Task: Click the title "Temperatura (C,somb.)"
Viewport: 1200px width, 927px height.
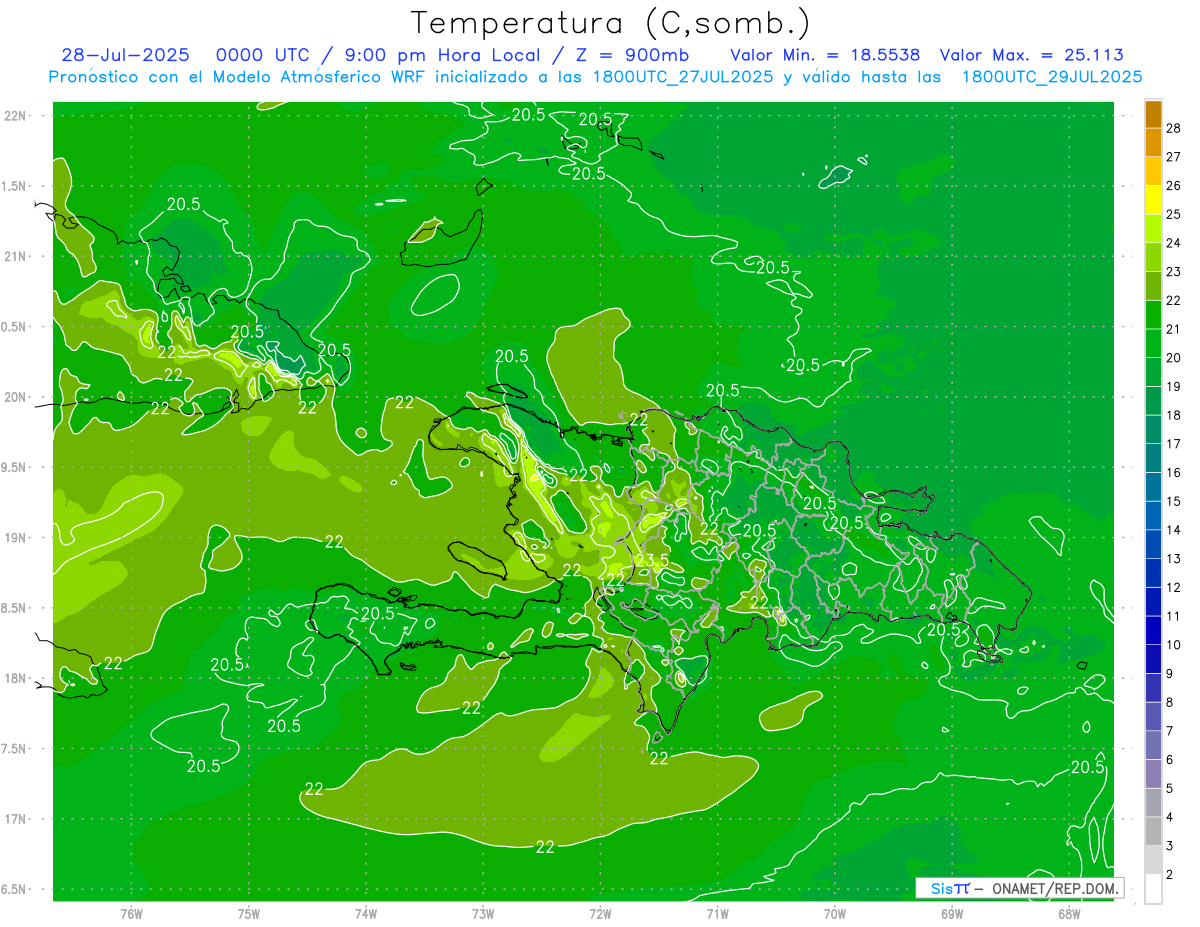Action: click(611, 23)
